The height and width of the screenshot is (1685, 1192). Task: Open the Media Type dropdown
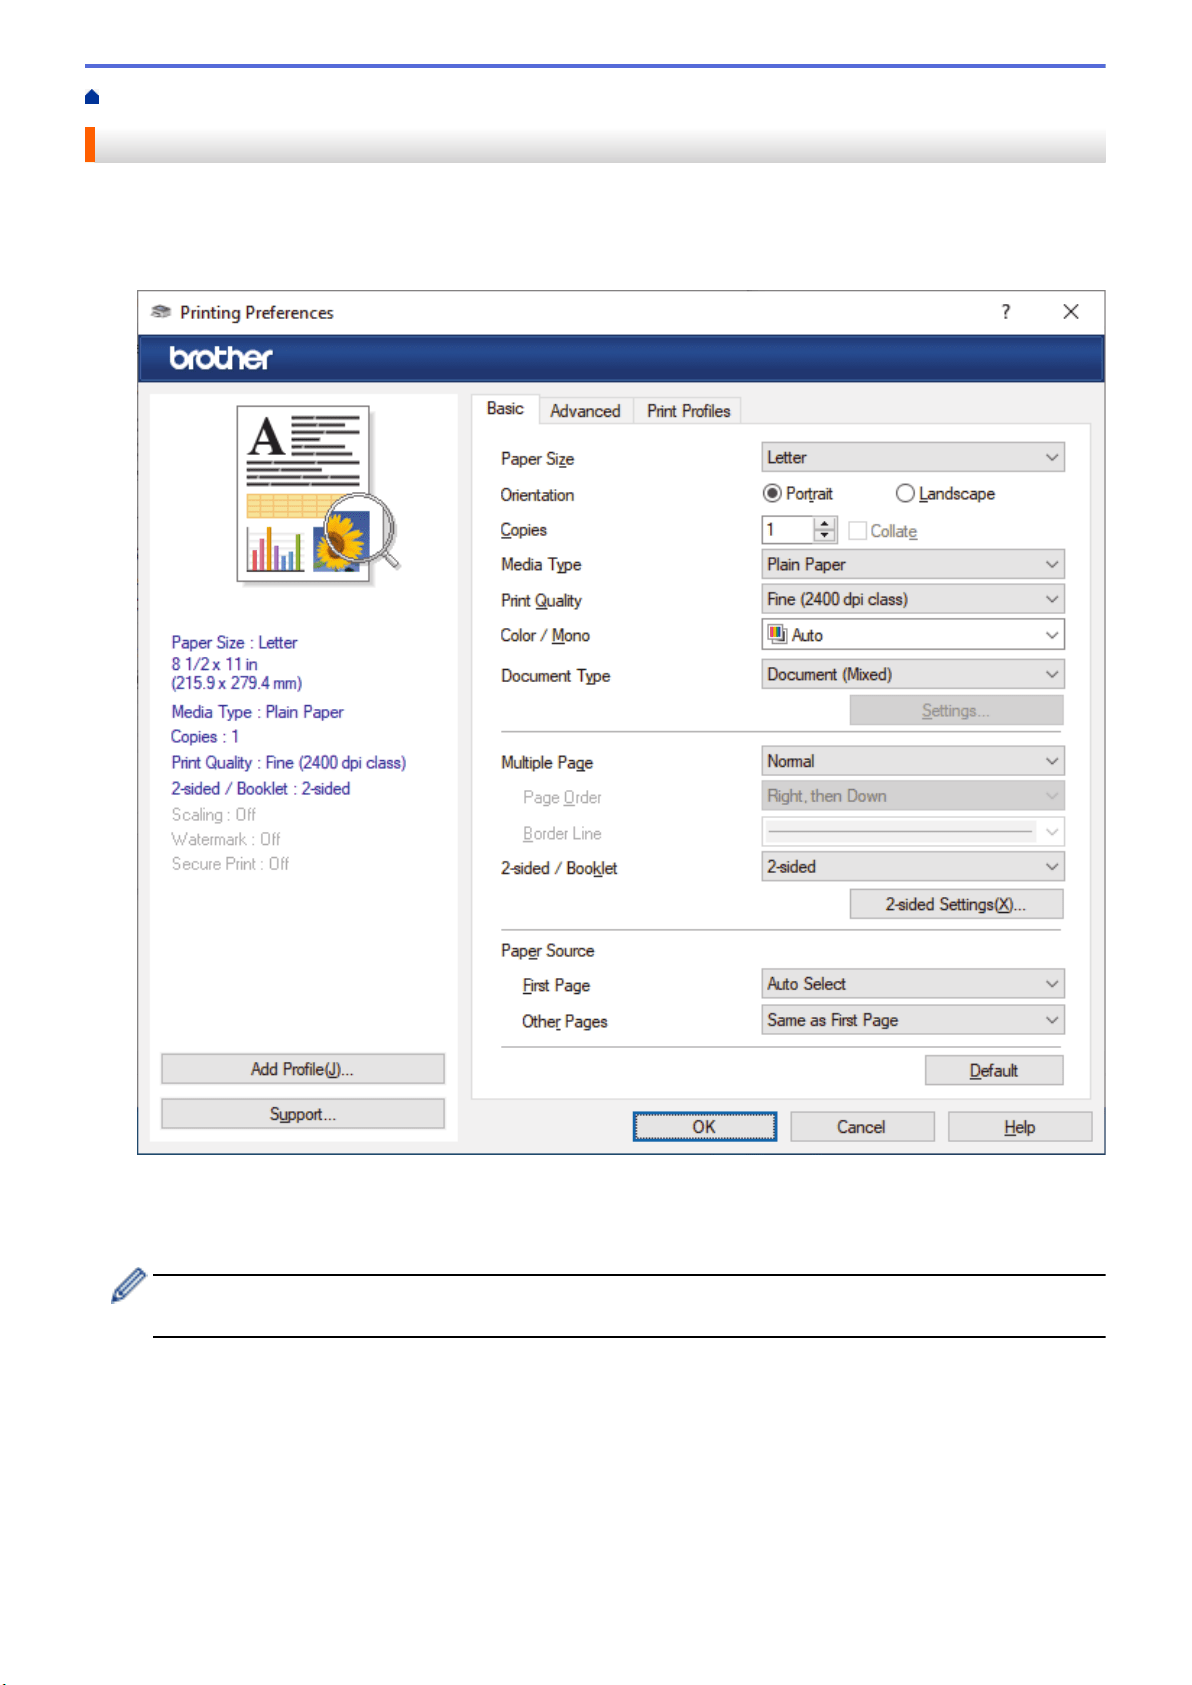913,564
